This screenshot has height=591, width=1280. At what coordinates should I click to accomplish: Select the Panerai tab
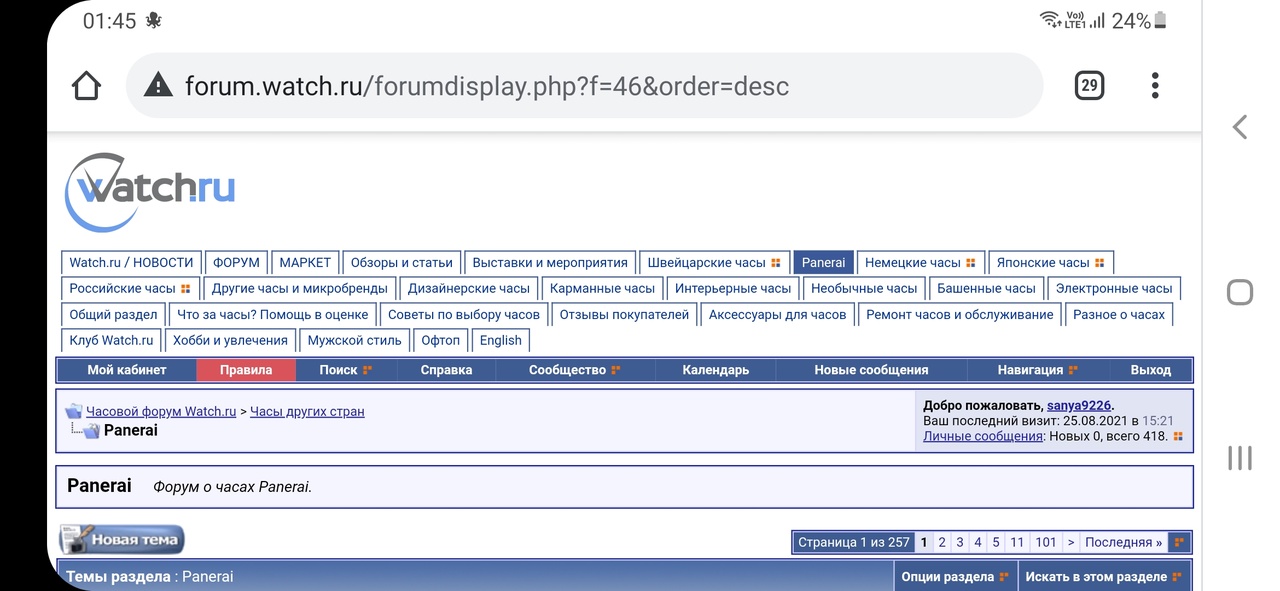[823, 263]
